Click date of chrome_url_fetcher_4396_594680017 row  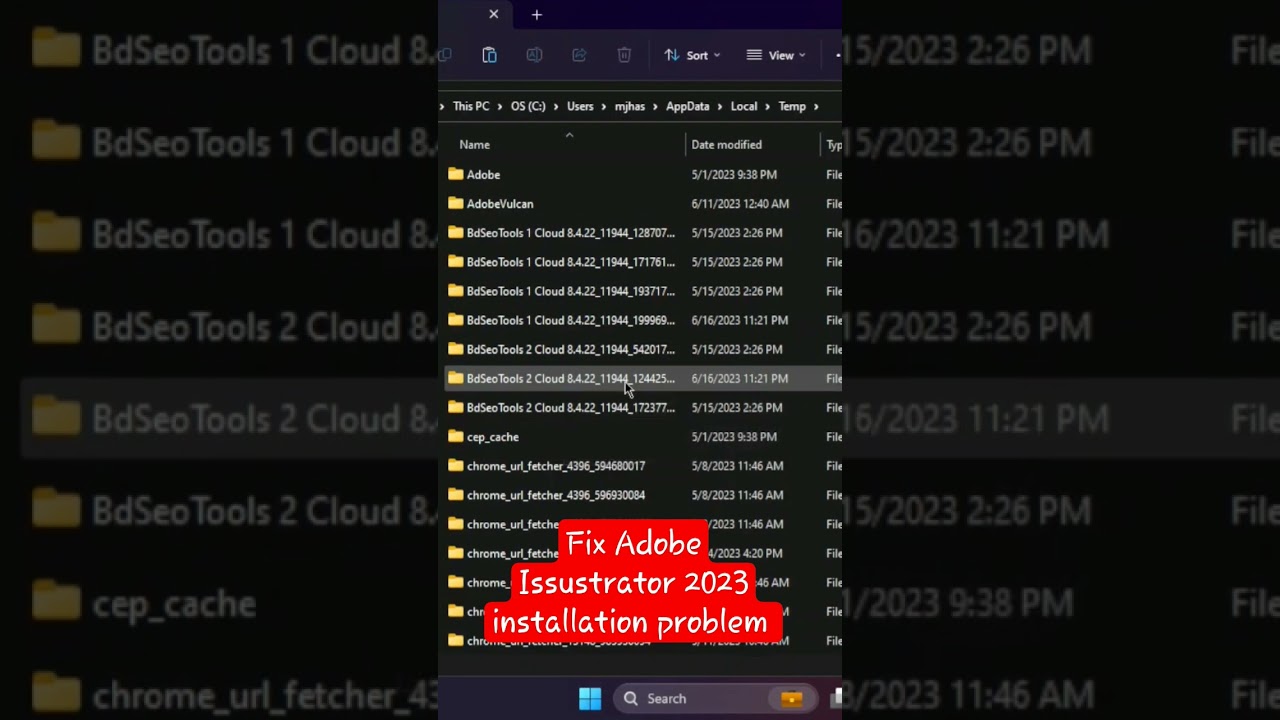pos(737,465)
